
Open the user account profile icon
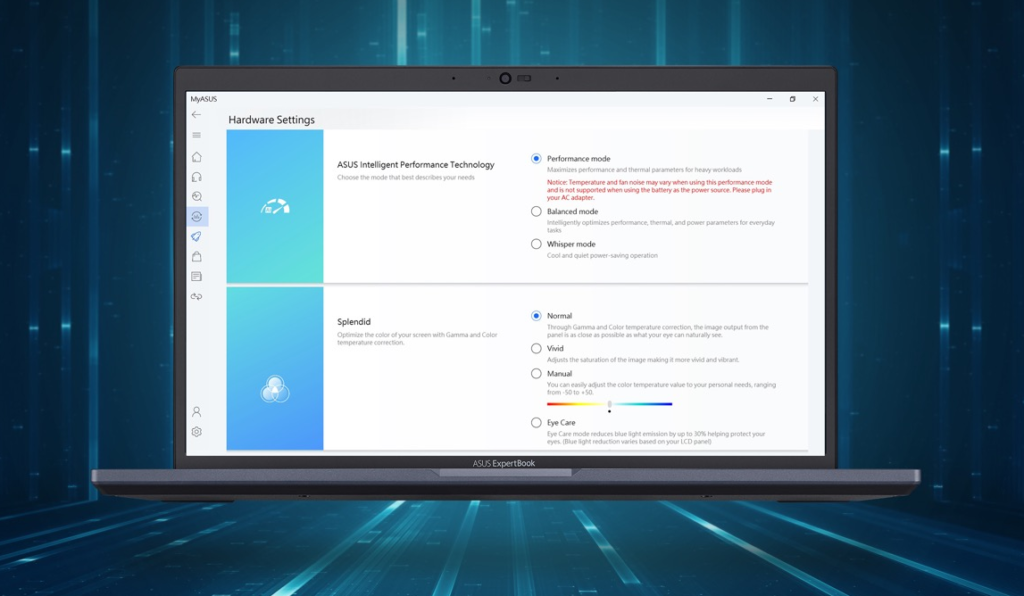(197, 412)
